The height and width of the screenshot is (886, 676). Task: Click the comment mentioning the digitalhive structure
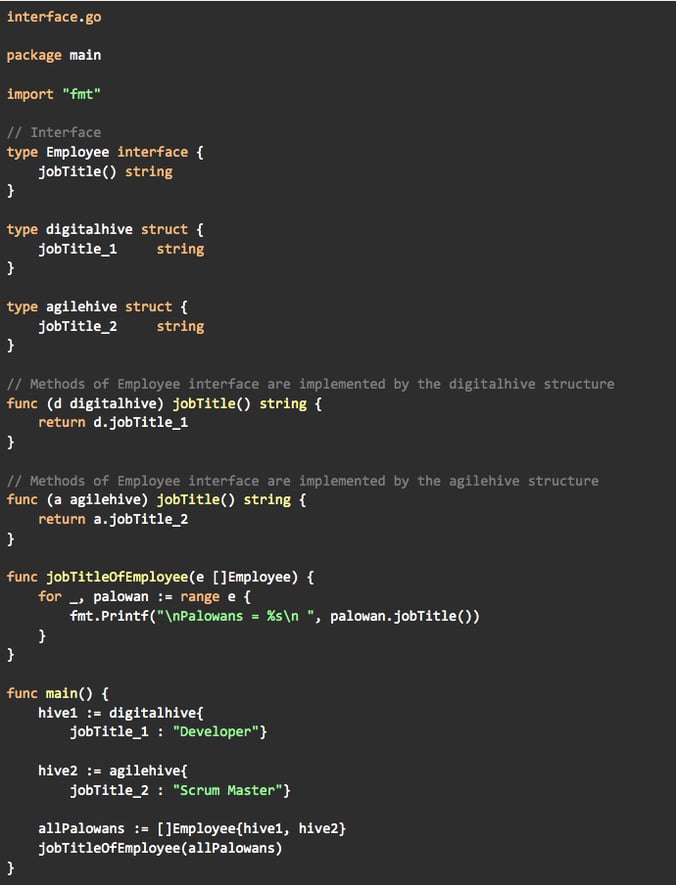(310, 384)
